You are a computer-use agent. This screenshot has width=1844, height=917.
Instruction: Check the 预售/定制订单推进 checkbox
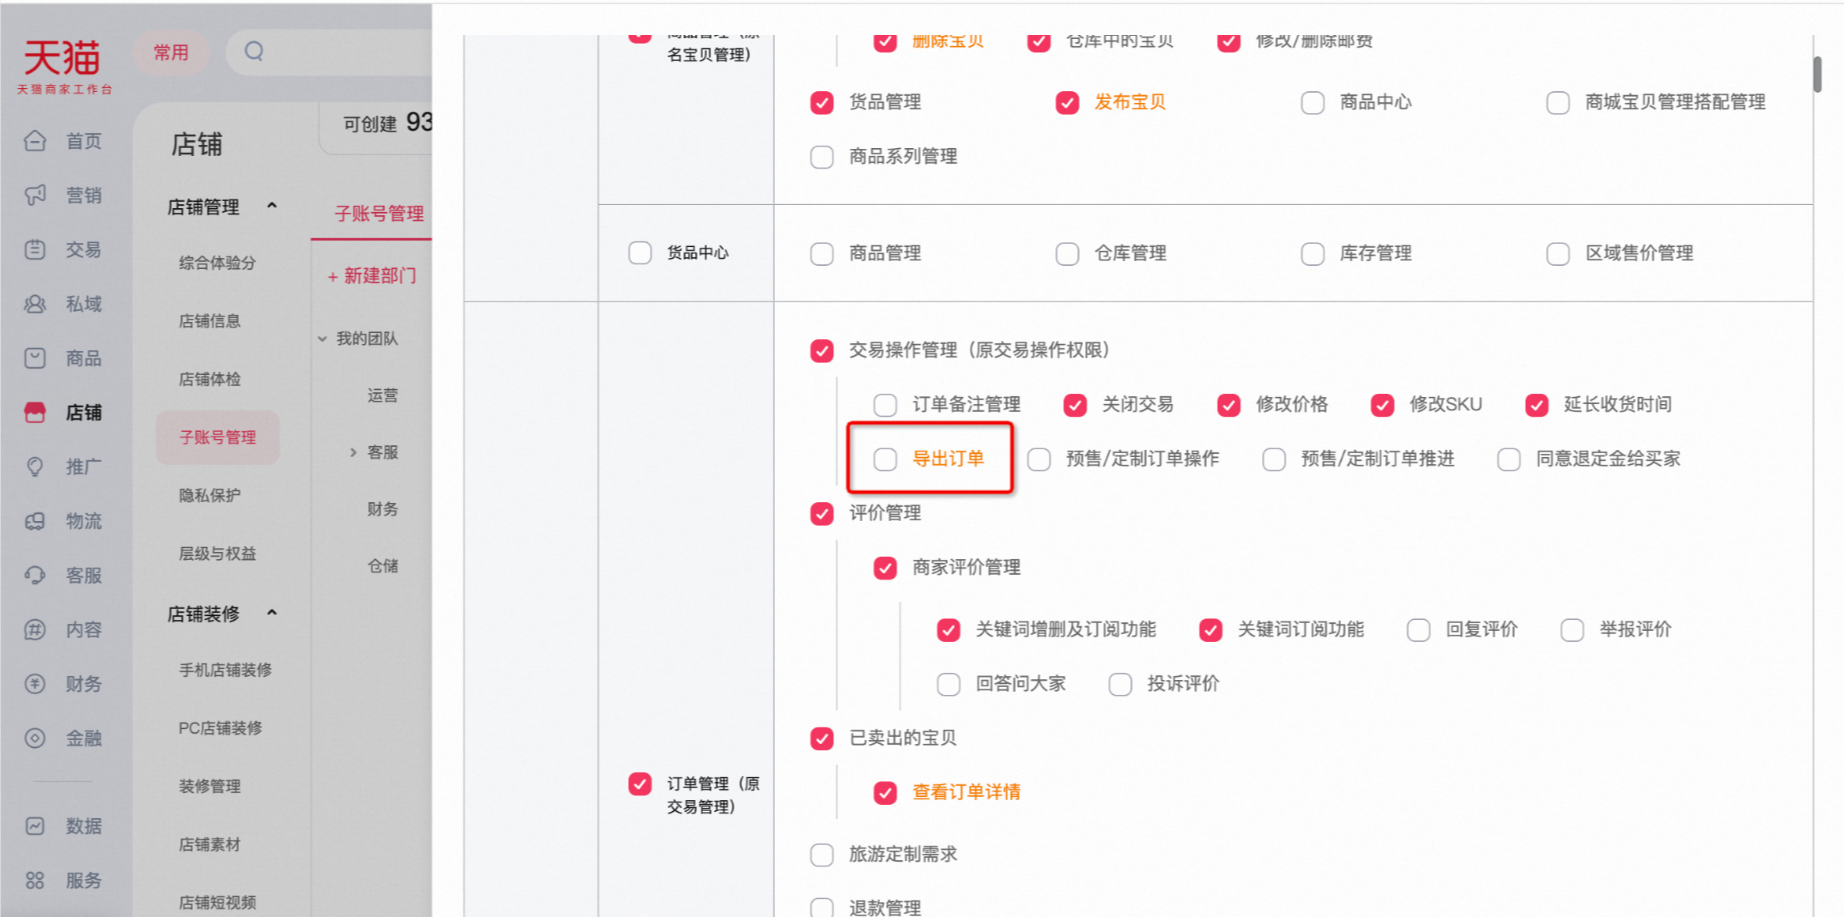(x=1274, y=459)
